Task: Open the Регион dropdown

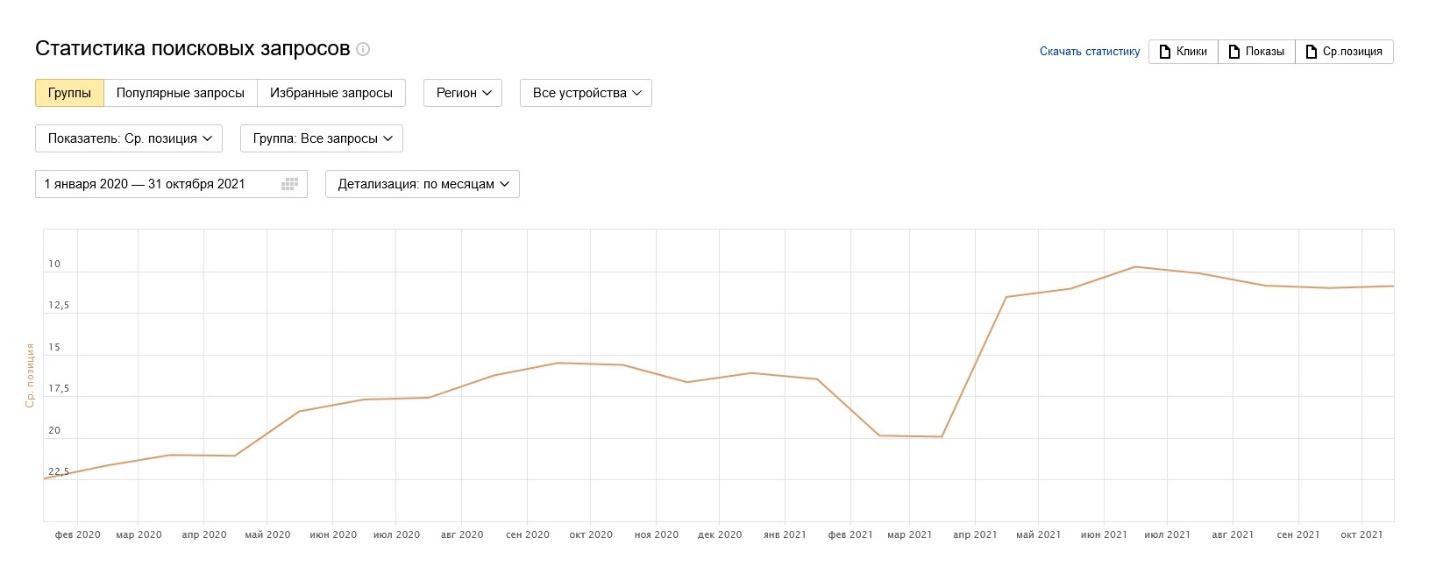Action: 463,93
